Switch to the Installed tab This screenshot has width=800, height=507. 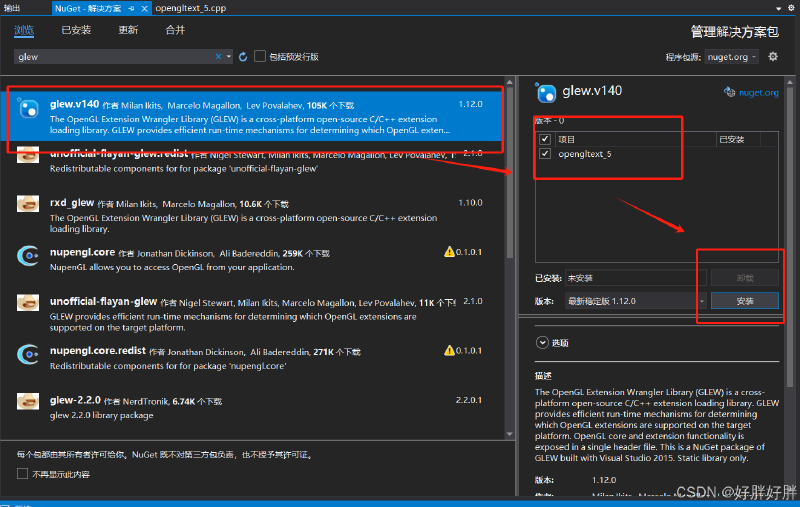(76, 30)
